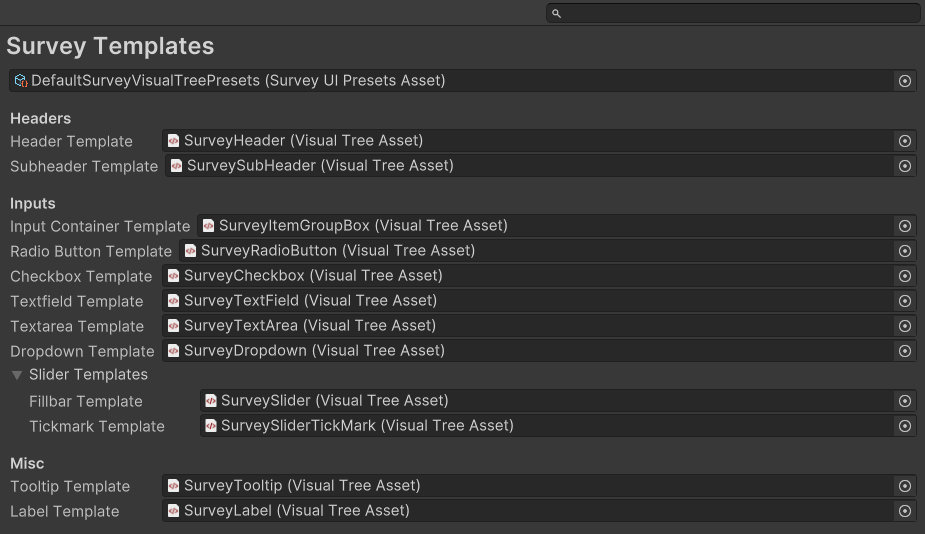Collapse the Slider Templates foldout
Viewport: 925px width, 534px height.
17,375
